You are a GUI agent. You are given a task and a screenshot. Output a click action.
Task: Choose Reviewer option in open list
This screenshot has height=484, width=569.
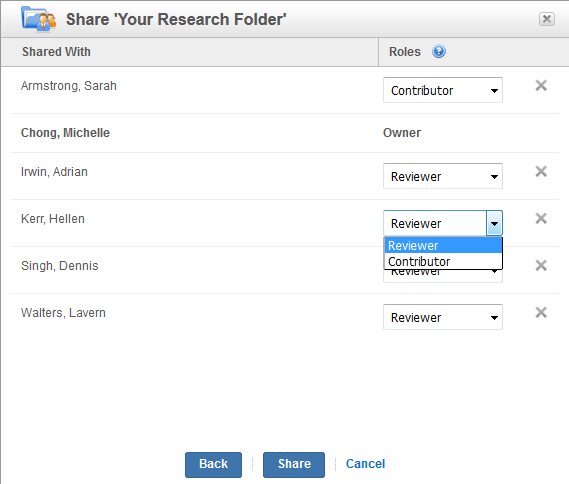pos(443,246)
